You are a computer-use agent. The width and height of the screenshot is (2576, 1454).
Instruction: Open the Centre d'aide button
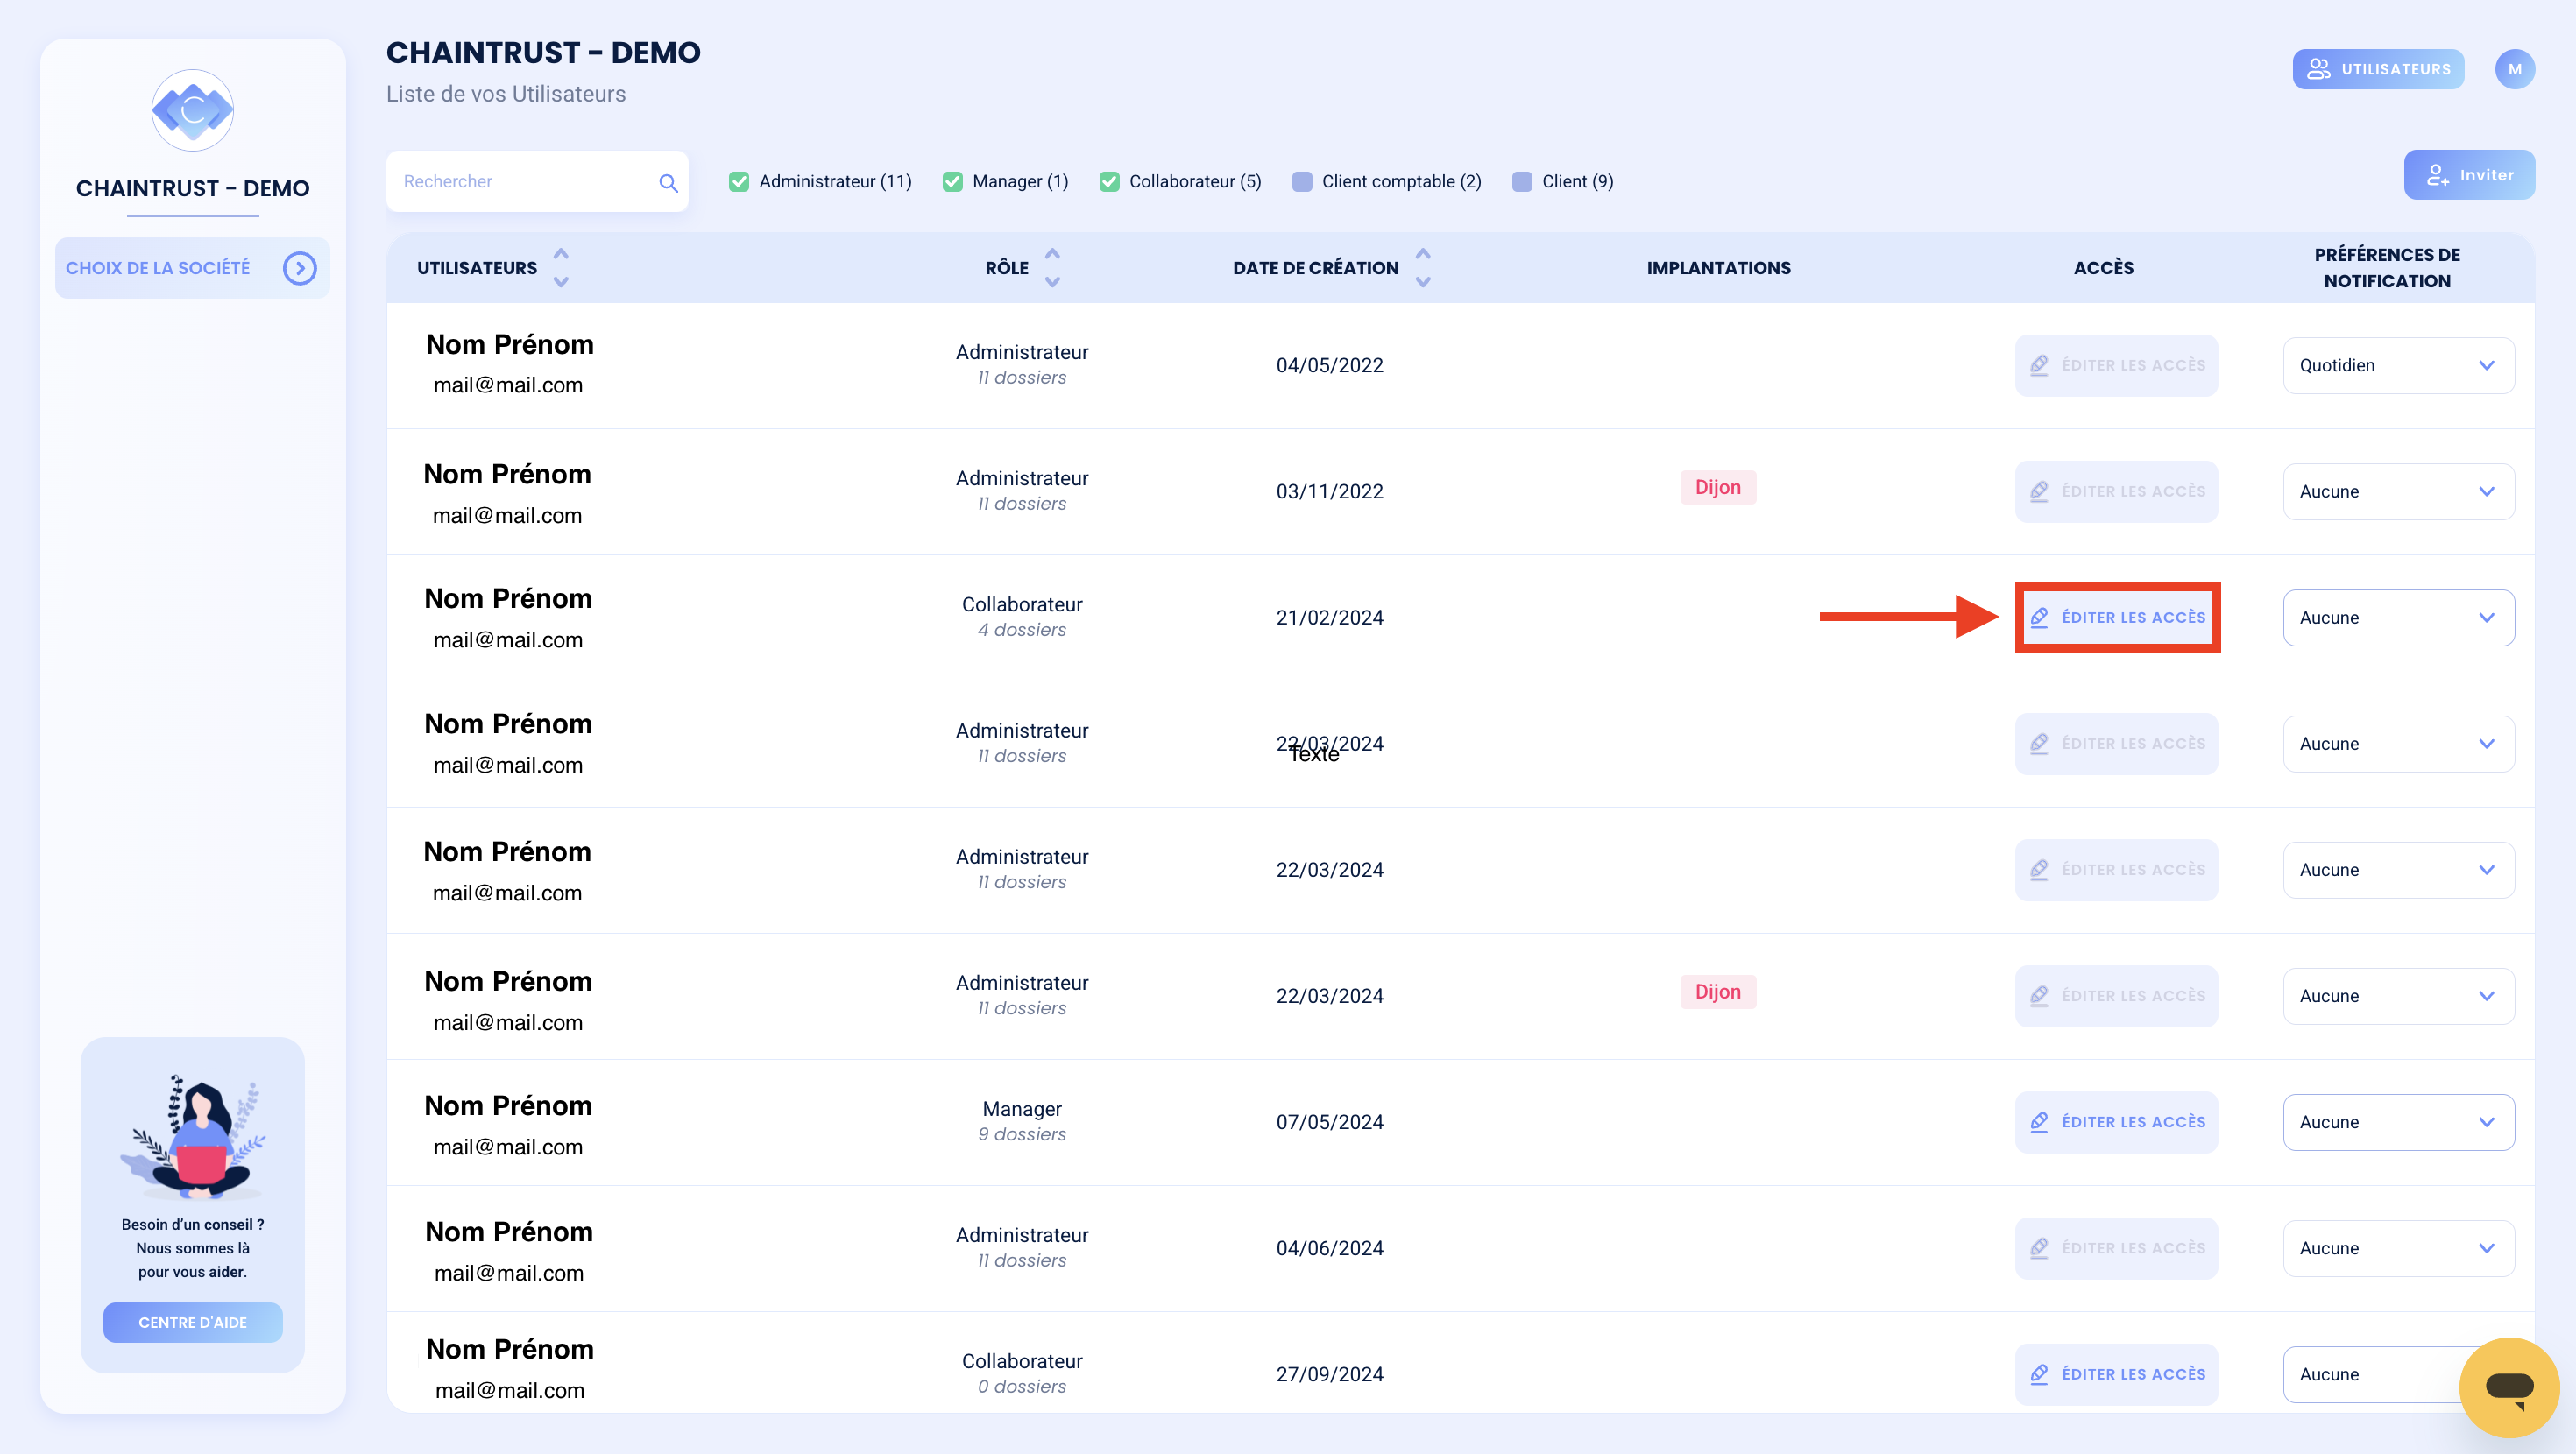click(193, 1322)
